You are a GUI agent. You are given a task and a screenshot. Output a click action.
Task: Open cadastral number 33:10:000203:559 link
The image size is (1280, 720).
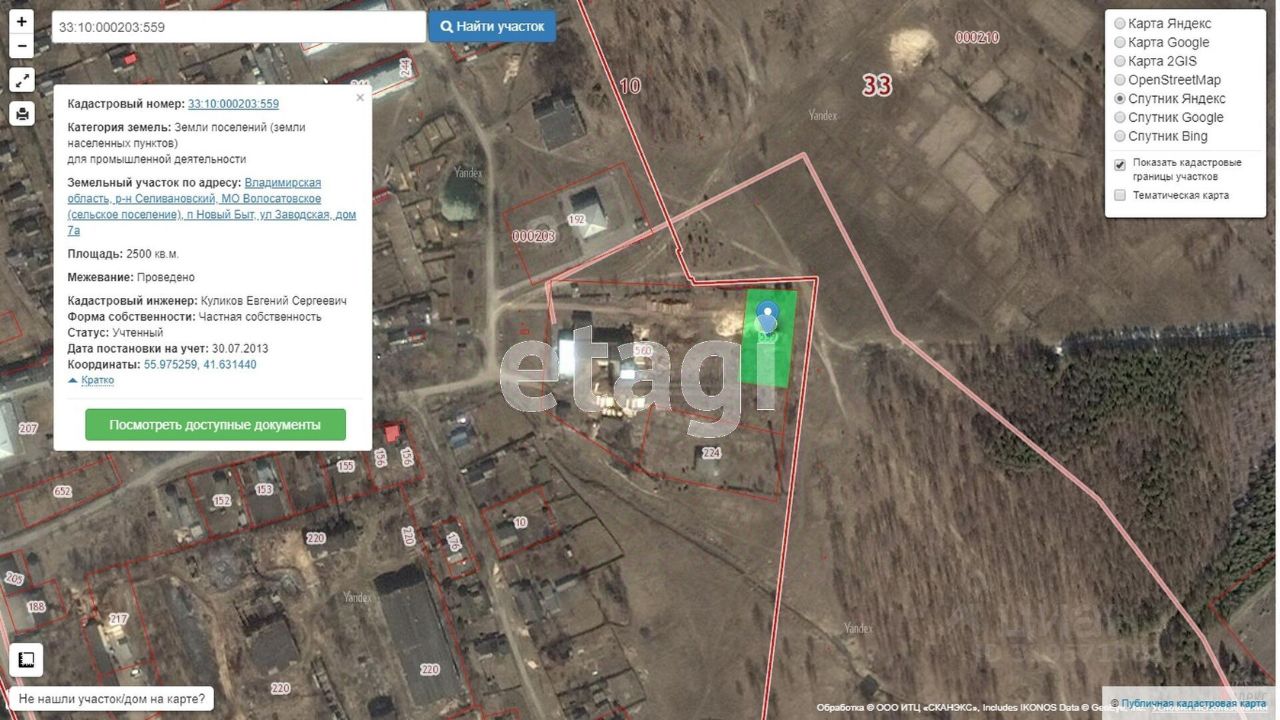[233, 103]
